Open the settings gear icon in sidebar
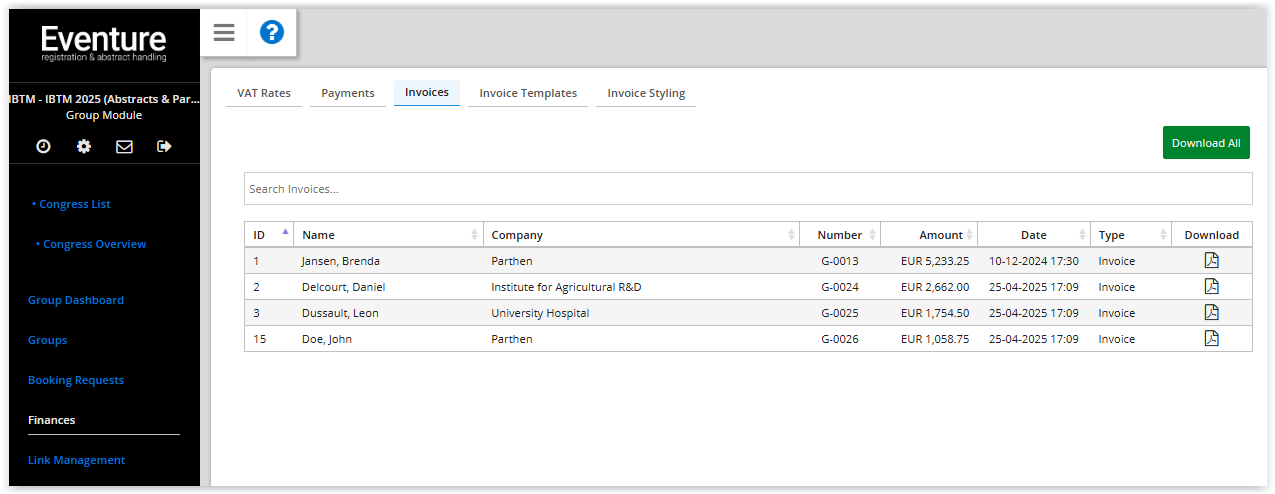The image size is (1275, 494). click(84, 146)
